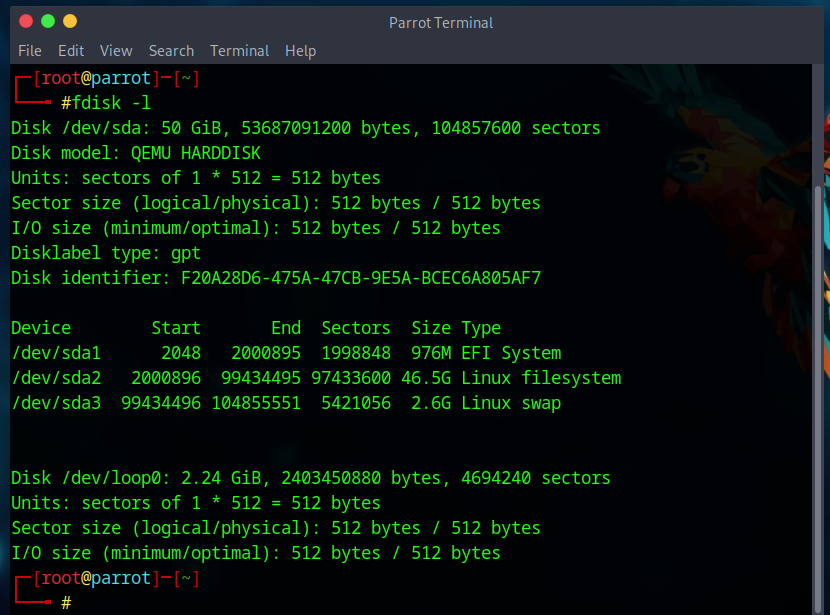Open the Edit menu
Viewport: 830px width, 615px height.
point(71,50)
